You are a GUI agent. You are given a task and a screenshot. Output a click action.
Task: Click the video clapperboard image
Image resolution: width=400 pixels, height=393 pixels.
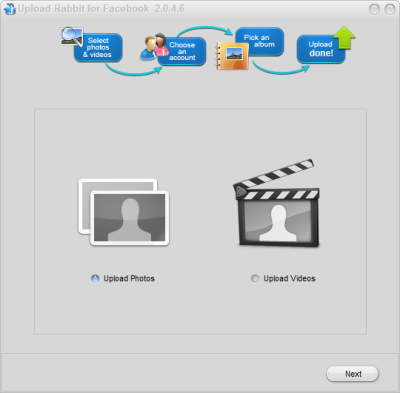pos(276,203)
